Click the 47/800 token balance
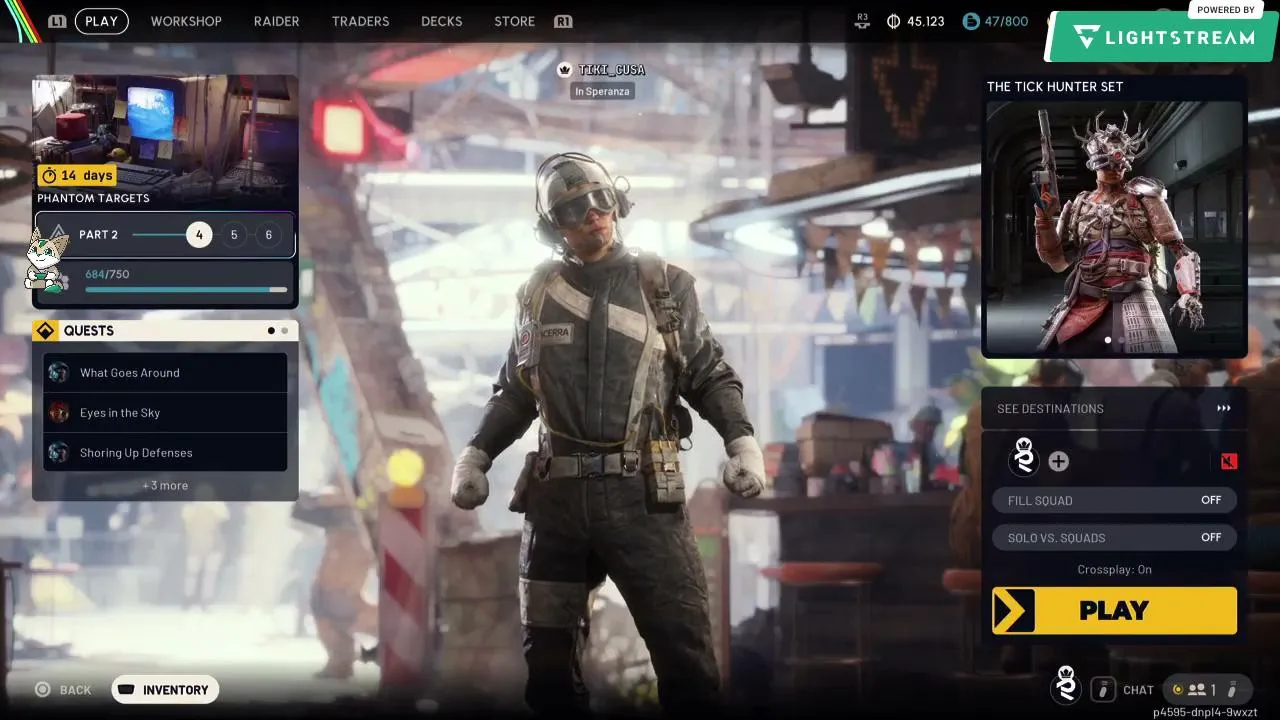The image size is (1280, 720). click(1006, 21)
